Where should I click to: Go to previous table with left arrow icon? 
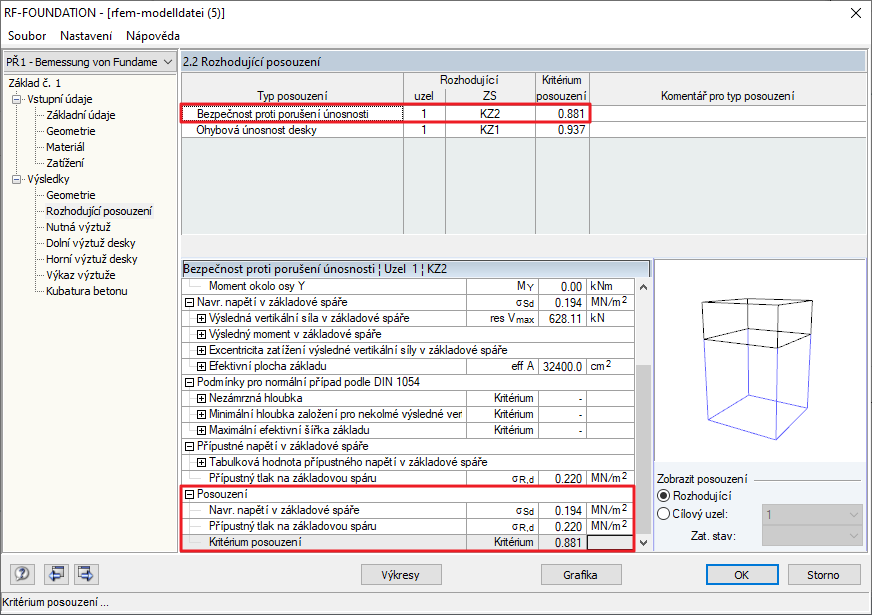tap(56, 574)
